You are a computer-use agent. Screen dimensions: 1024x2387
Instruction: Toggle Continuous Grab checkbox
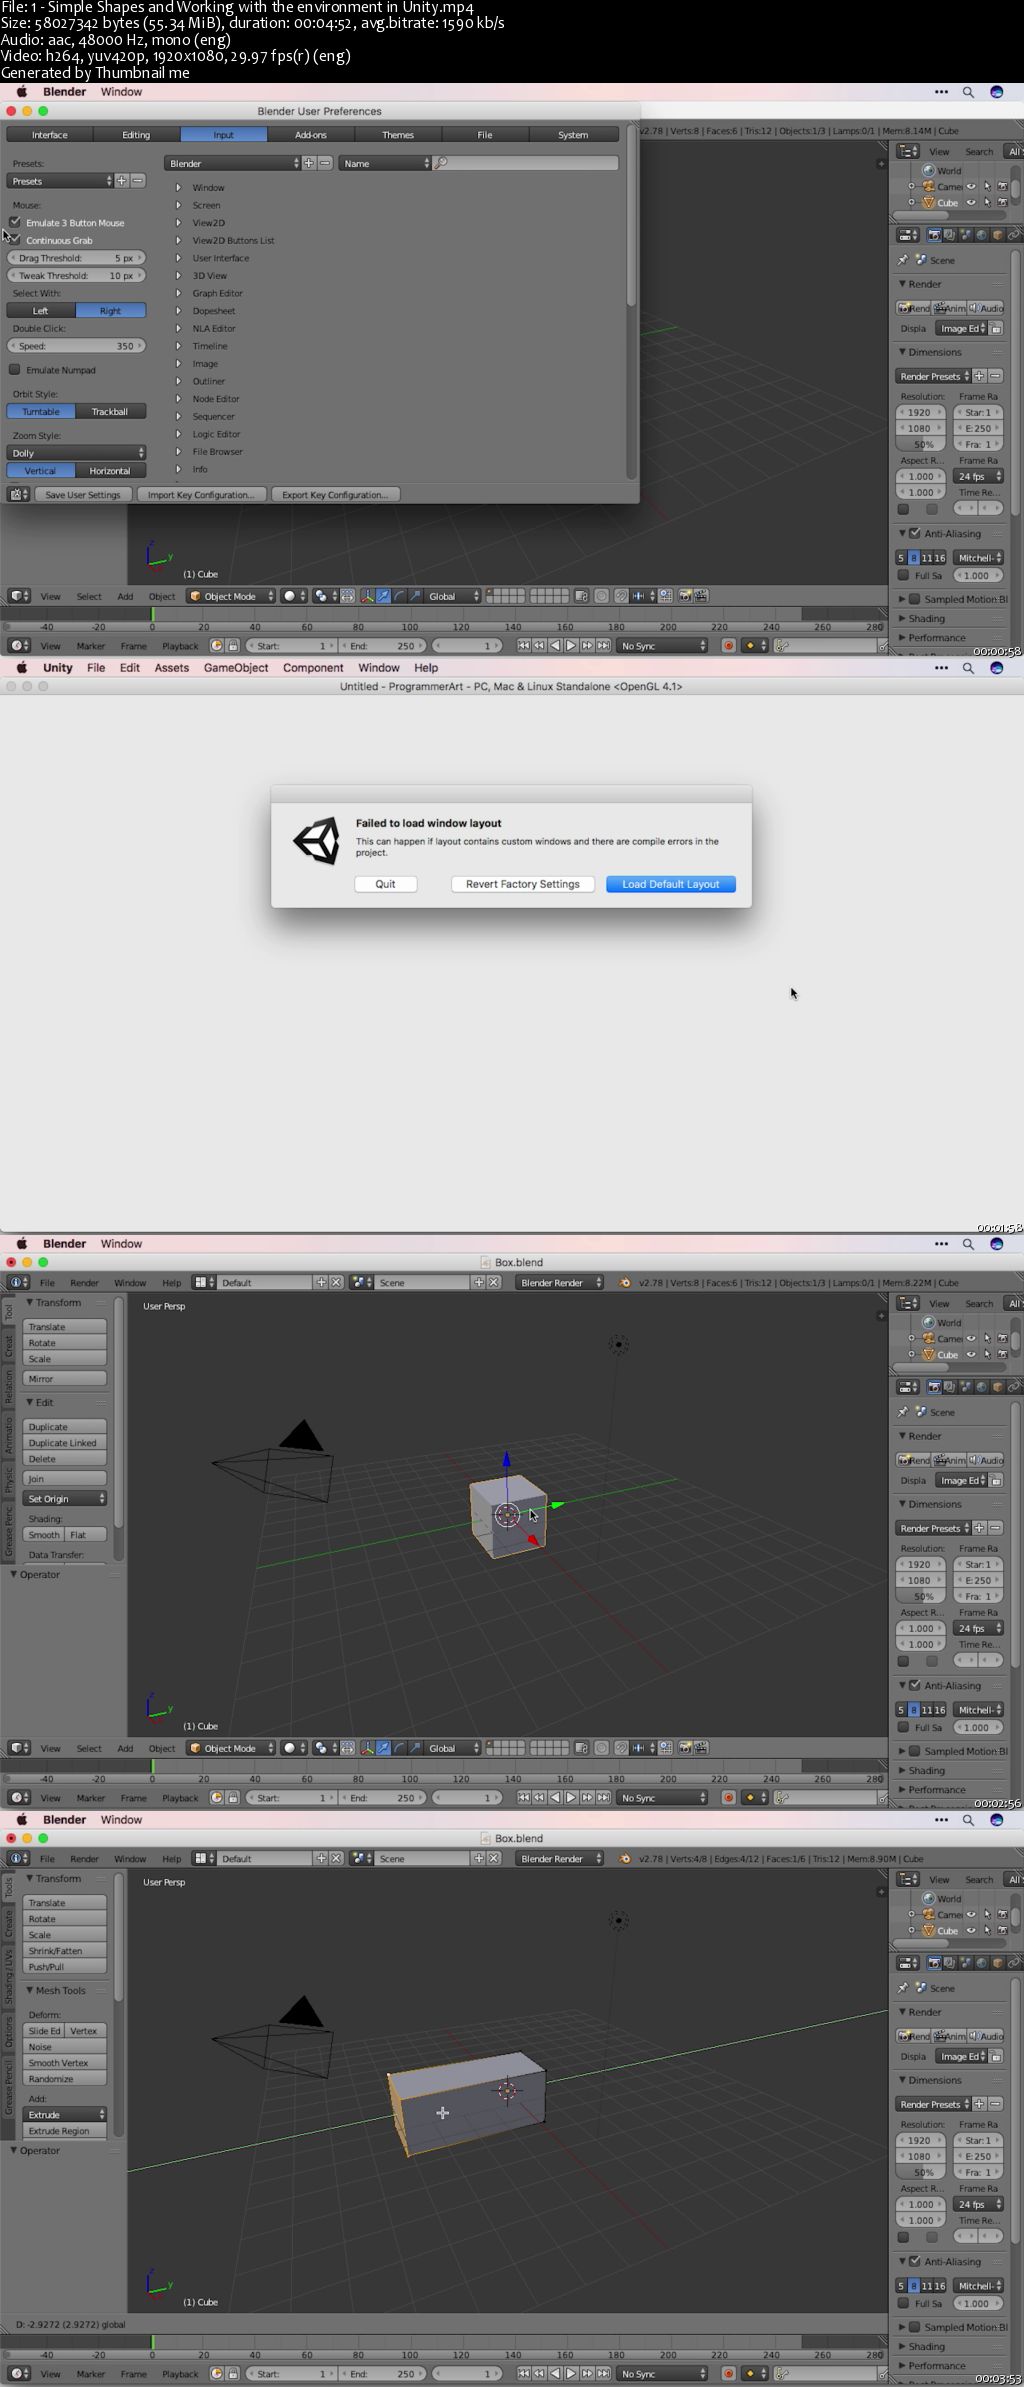tap(15, 240)
